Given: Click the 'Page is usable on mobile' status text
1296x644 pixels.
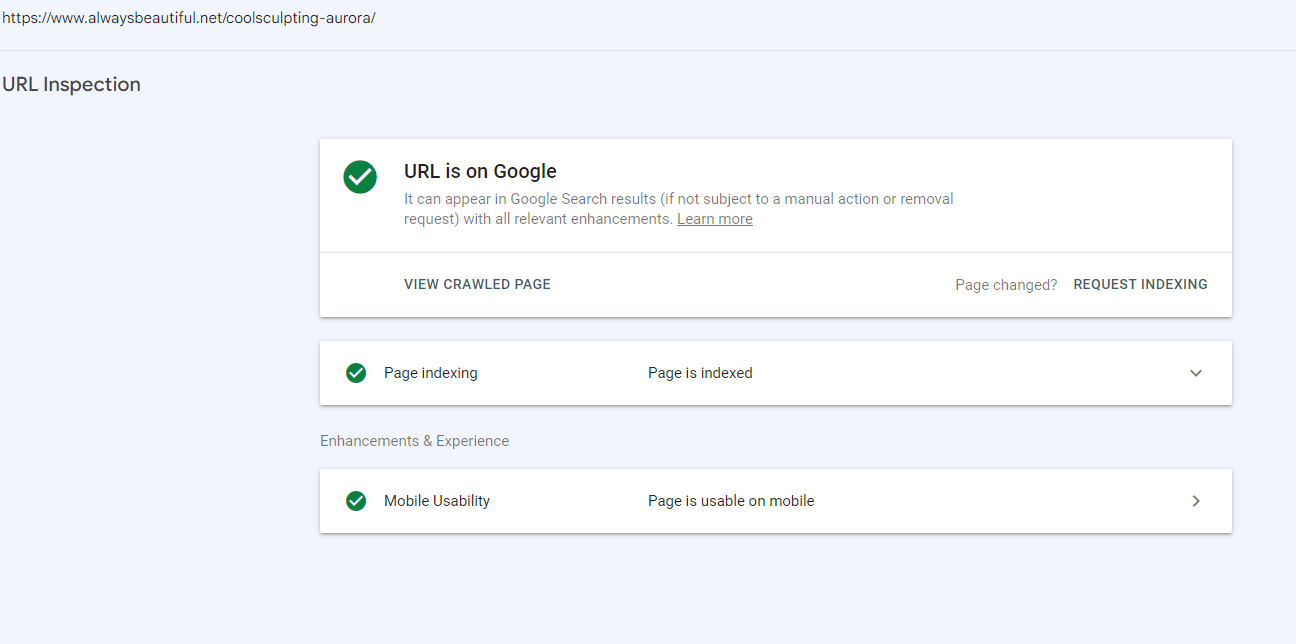Looking at the screenshot, I should coord(731,501).
